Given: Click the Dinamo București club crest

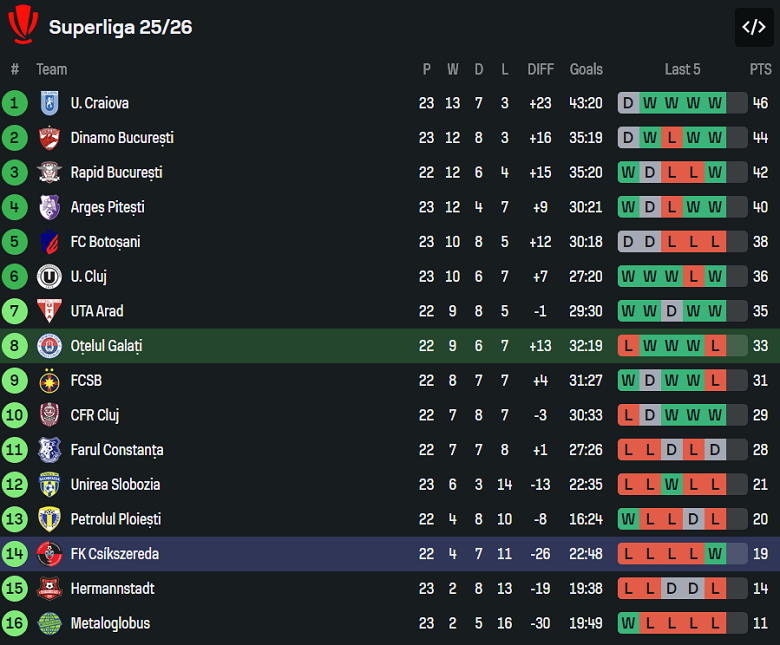Looking at the screenshot, I should [49, 138].
